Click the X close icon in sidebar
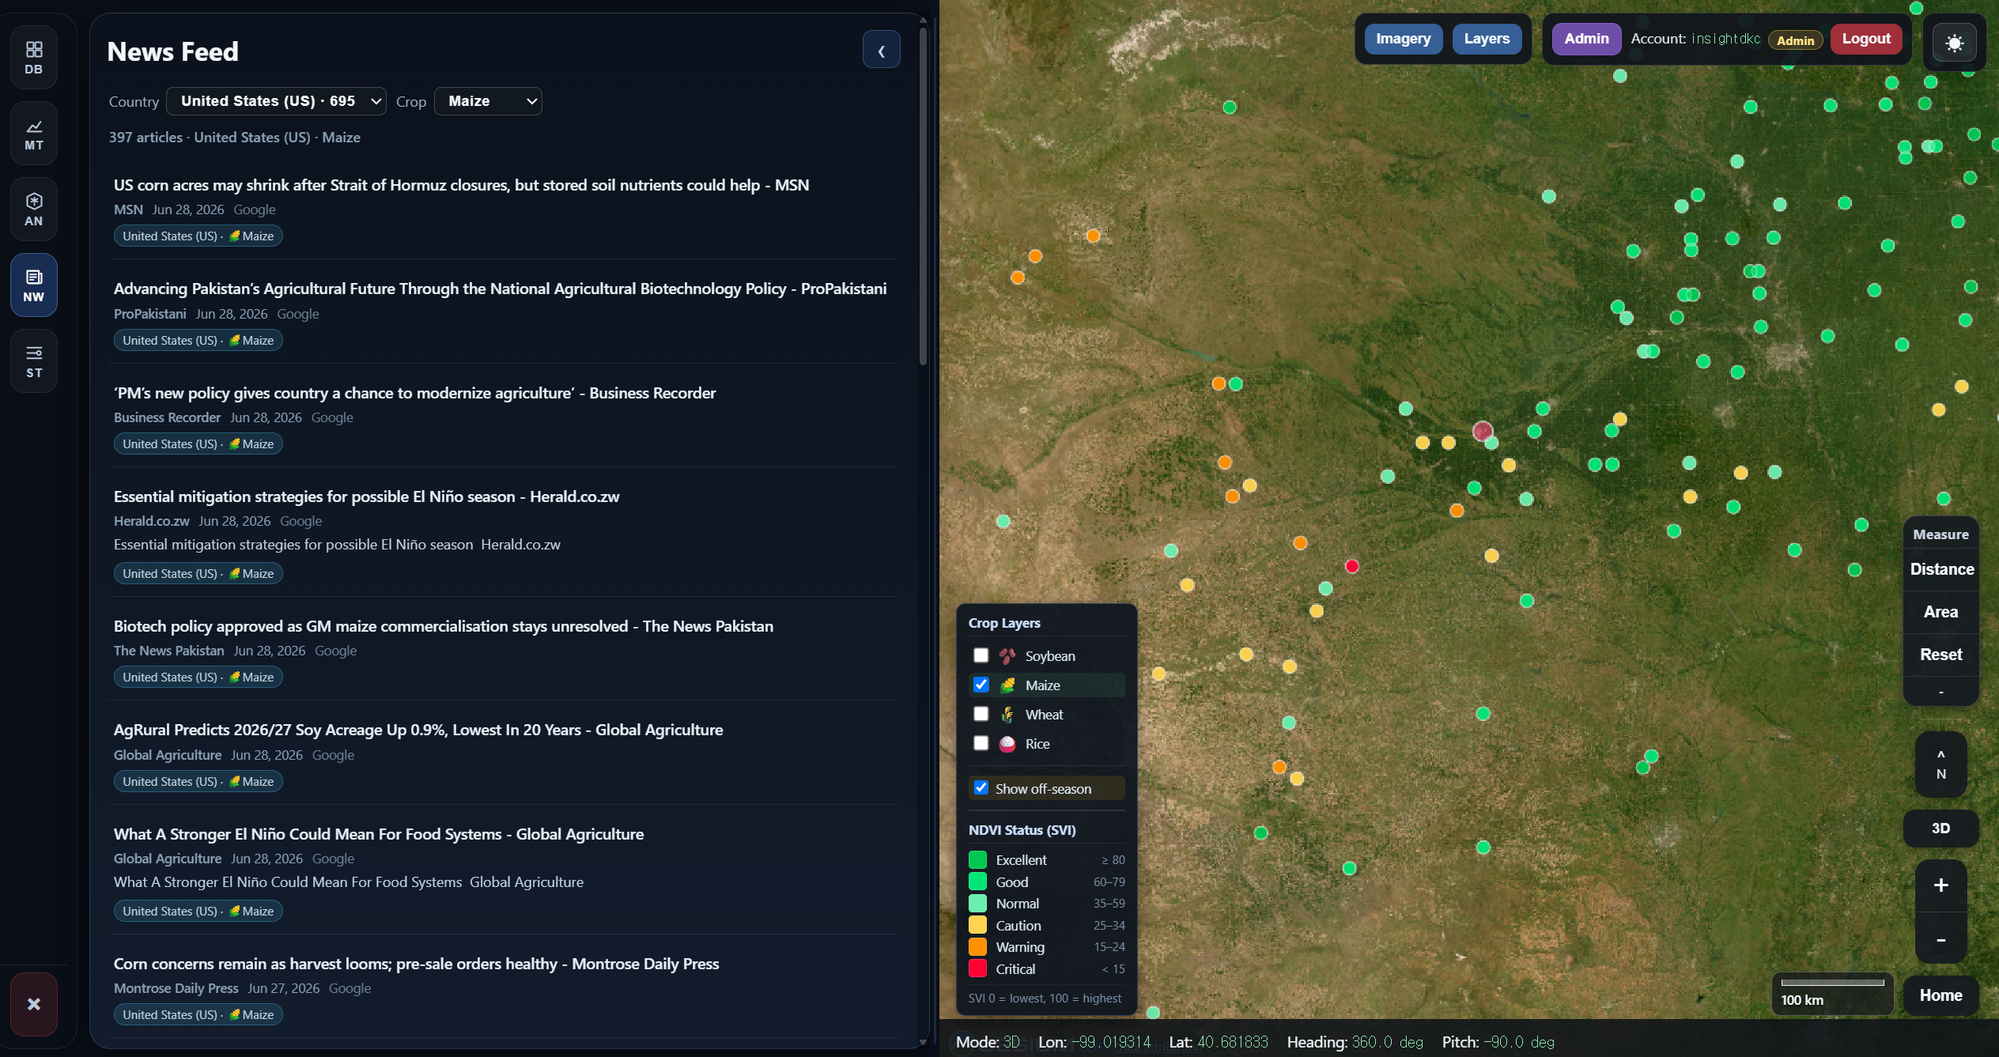 coord(34,1004)
